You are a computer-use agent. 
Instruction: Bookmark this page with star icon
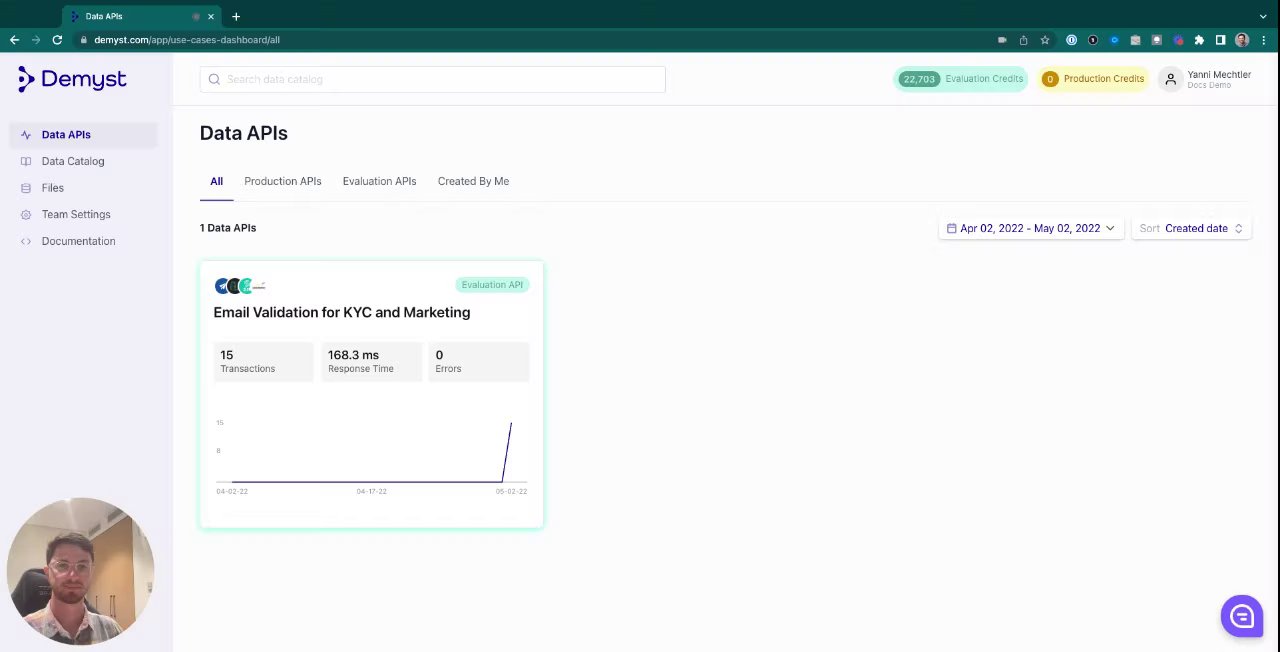(1045, 40)
